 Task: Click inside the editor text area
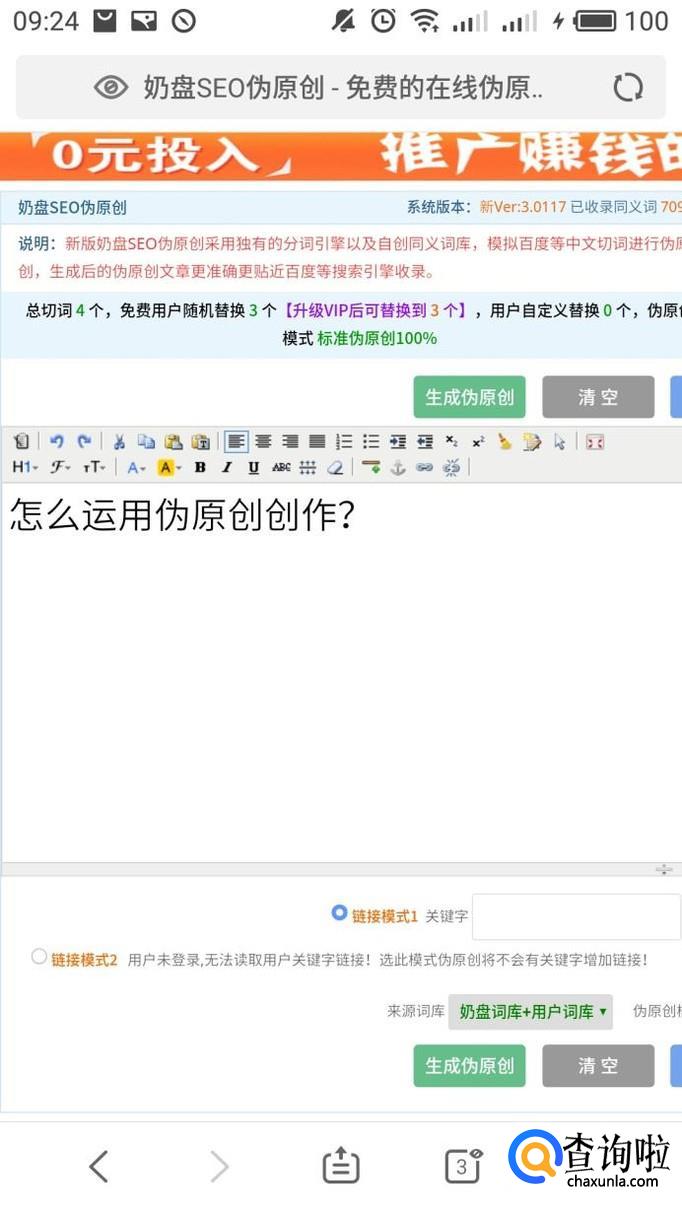tap(341, 672)
